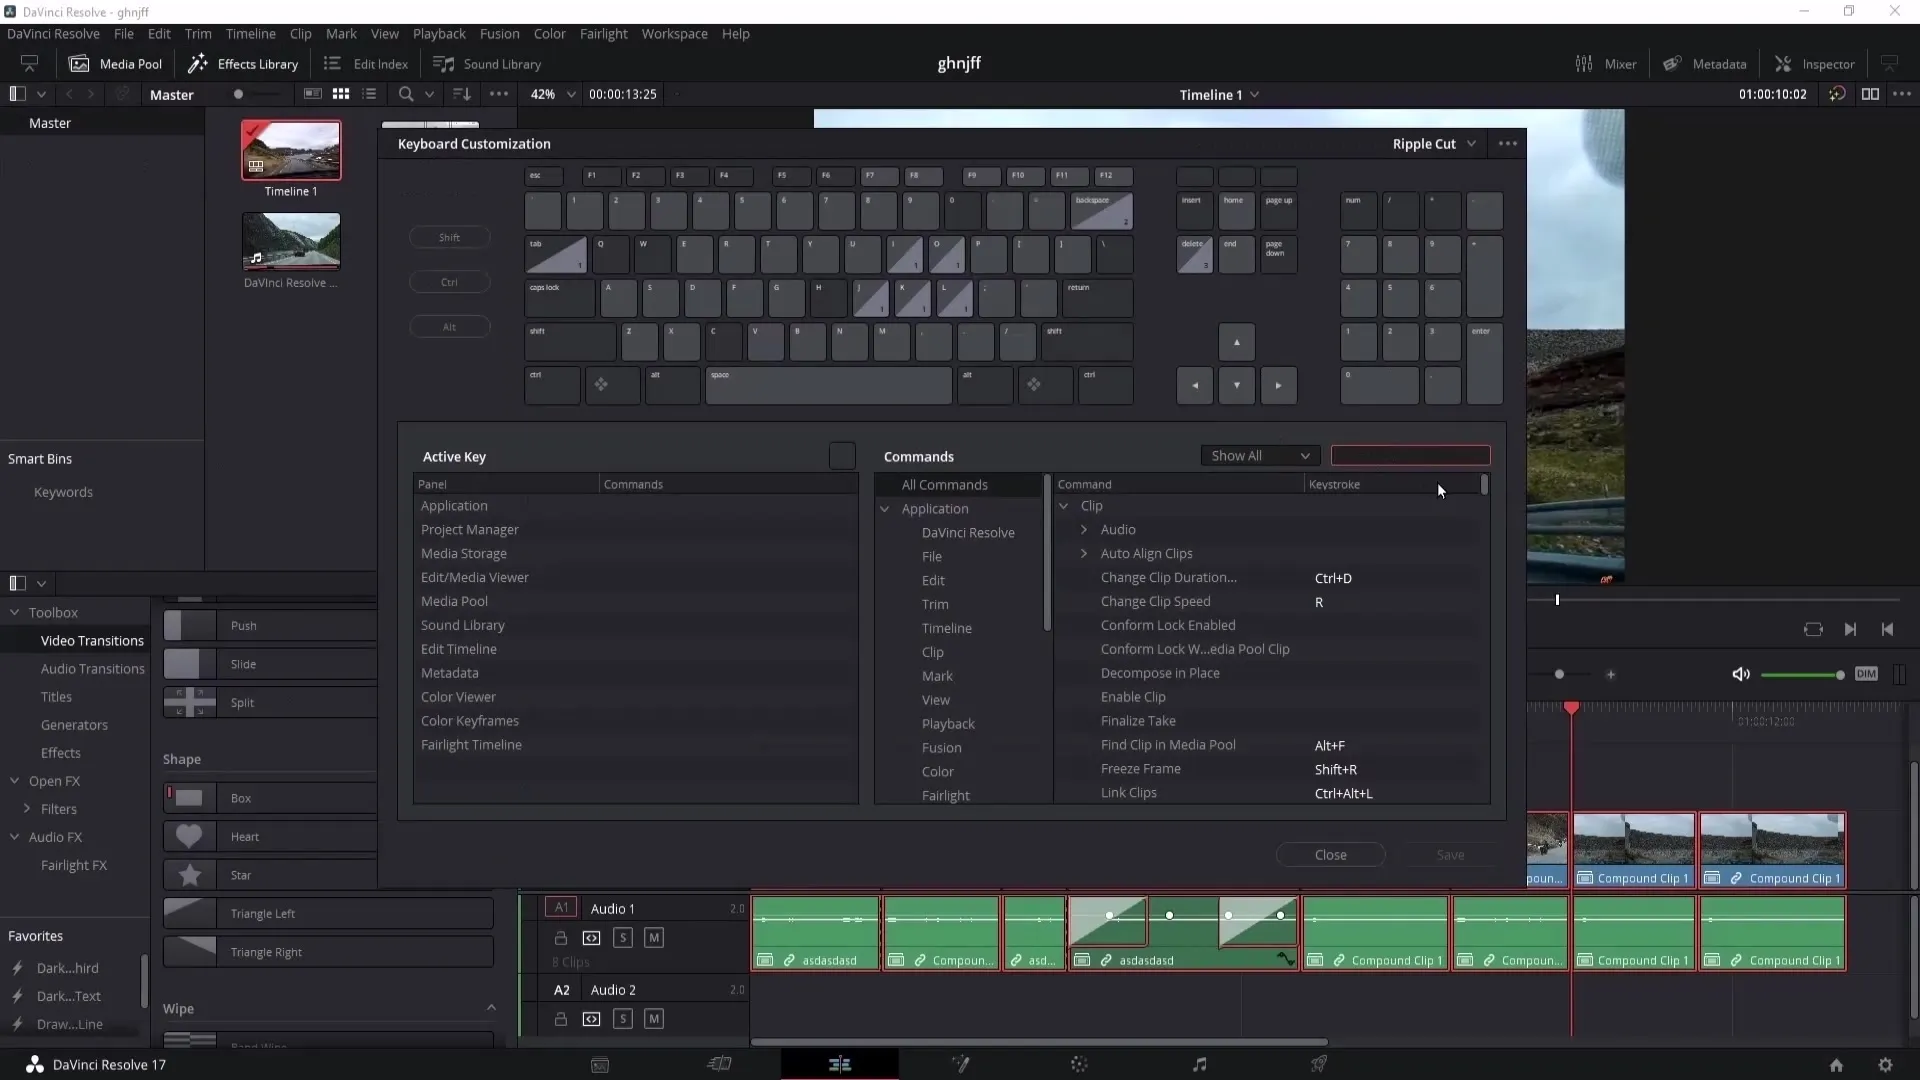Click the Close button in Keyboard Customization
1920x1080 pixels.
point(1331,855)
